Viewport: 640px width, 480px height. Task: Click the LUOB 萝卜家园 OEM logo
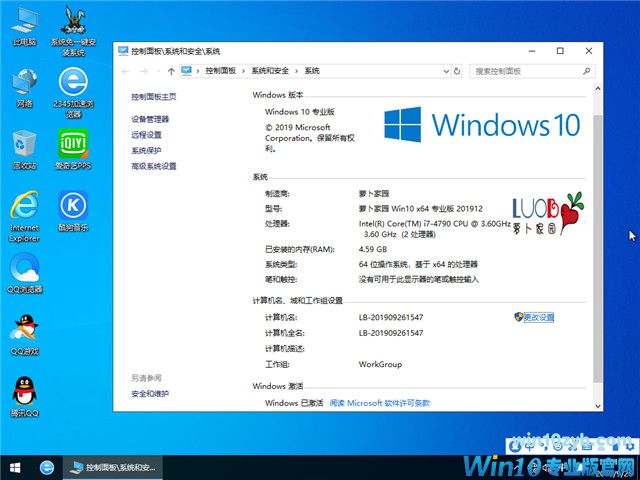pyautogui.click(x=548, y=213)
